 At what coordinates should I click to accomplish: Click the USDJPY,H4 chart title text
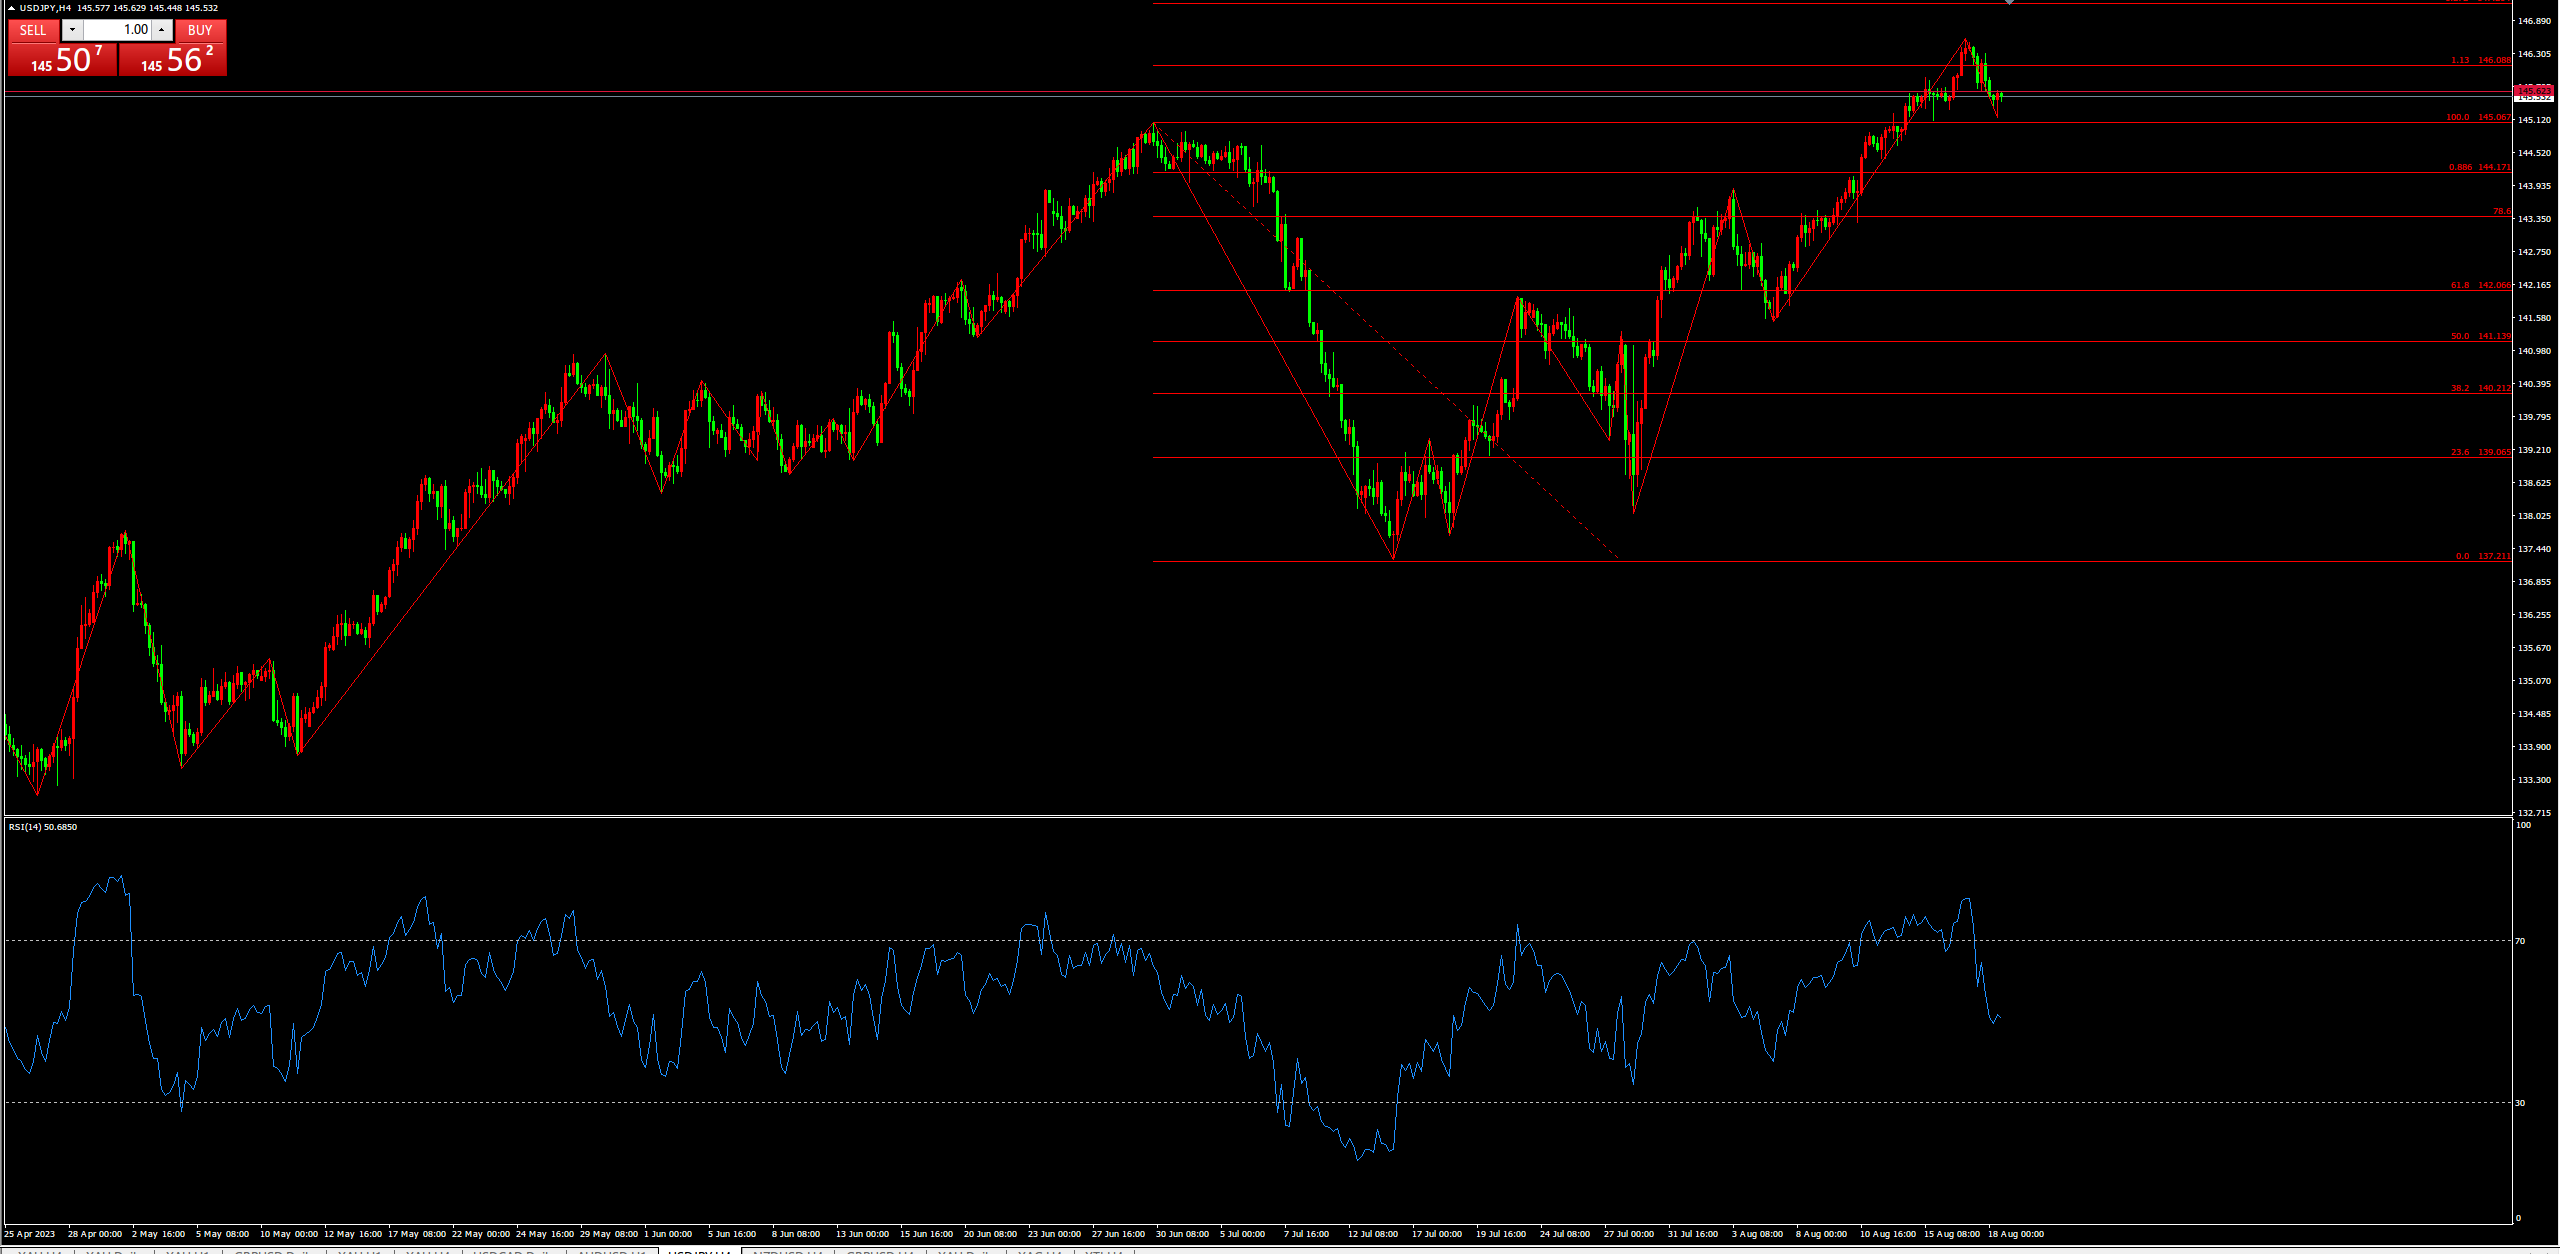coord(45,8)
